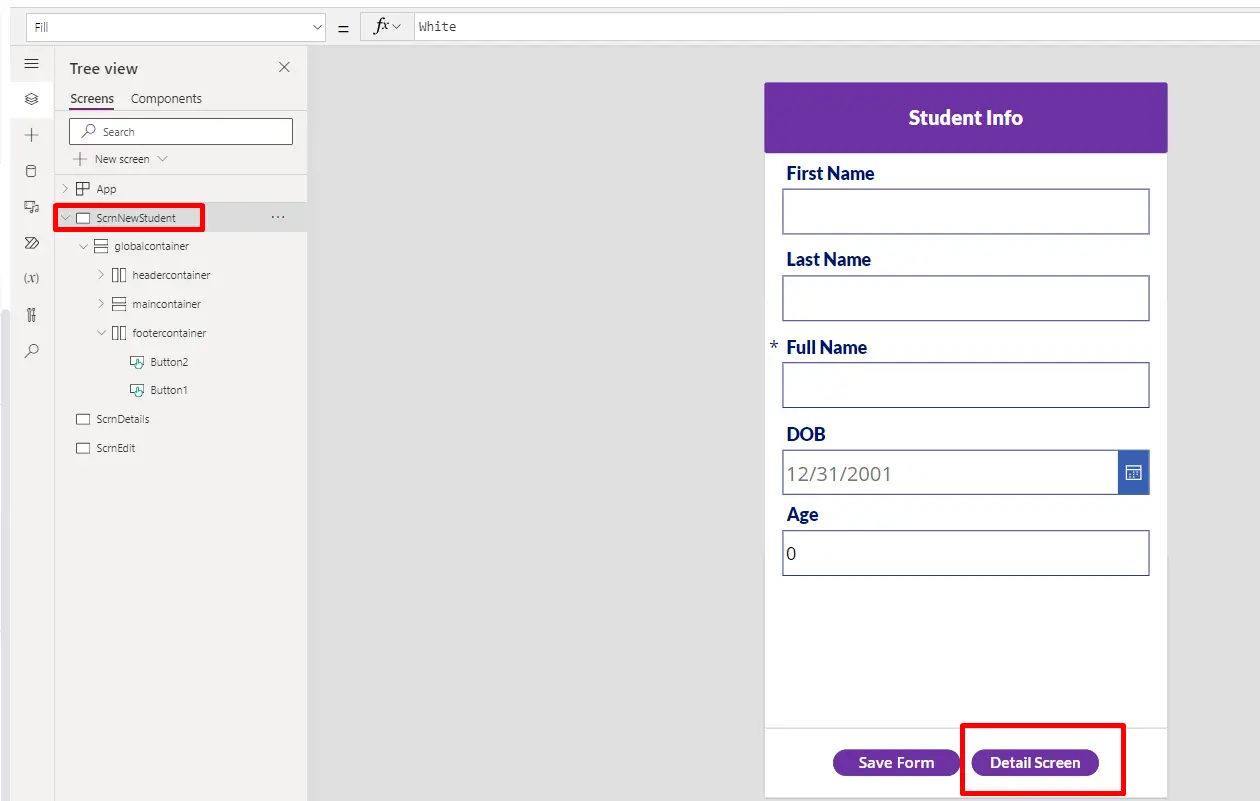Select ScrnEdit in the tree

[116, 448]
